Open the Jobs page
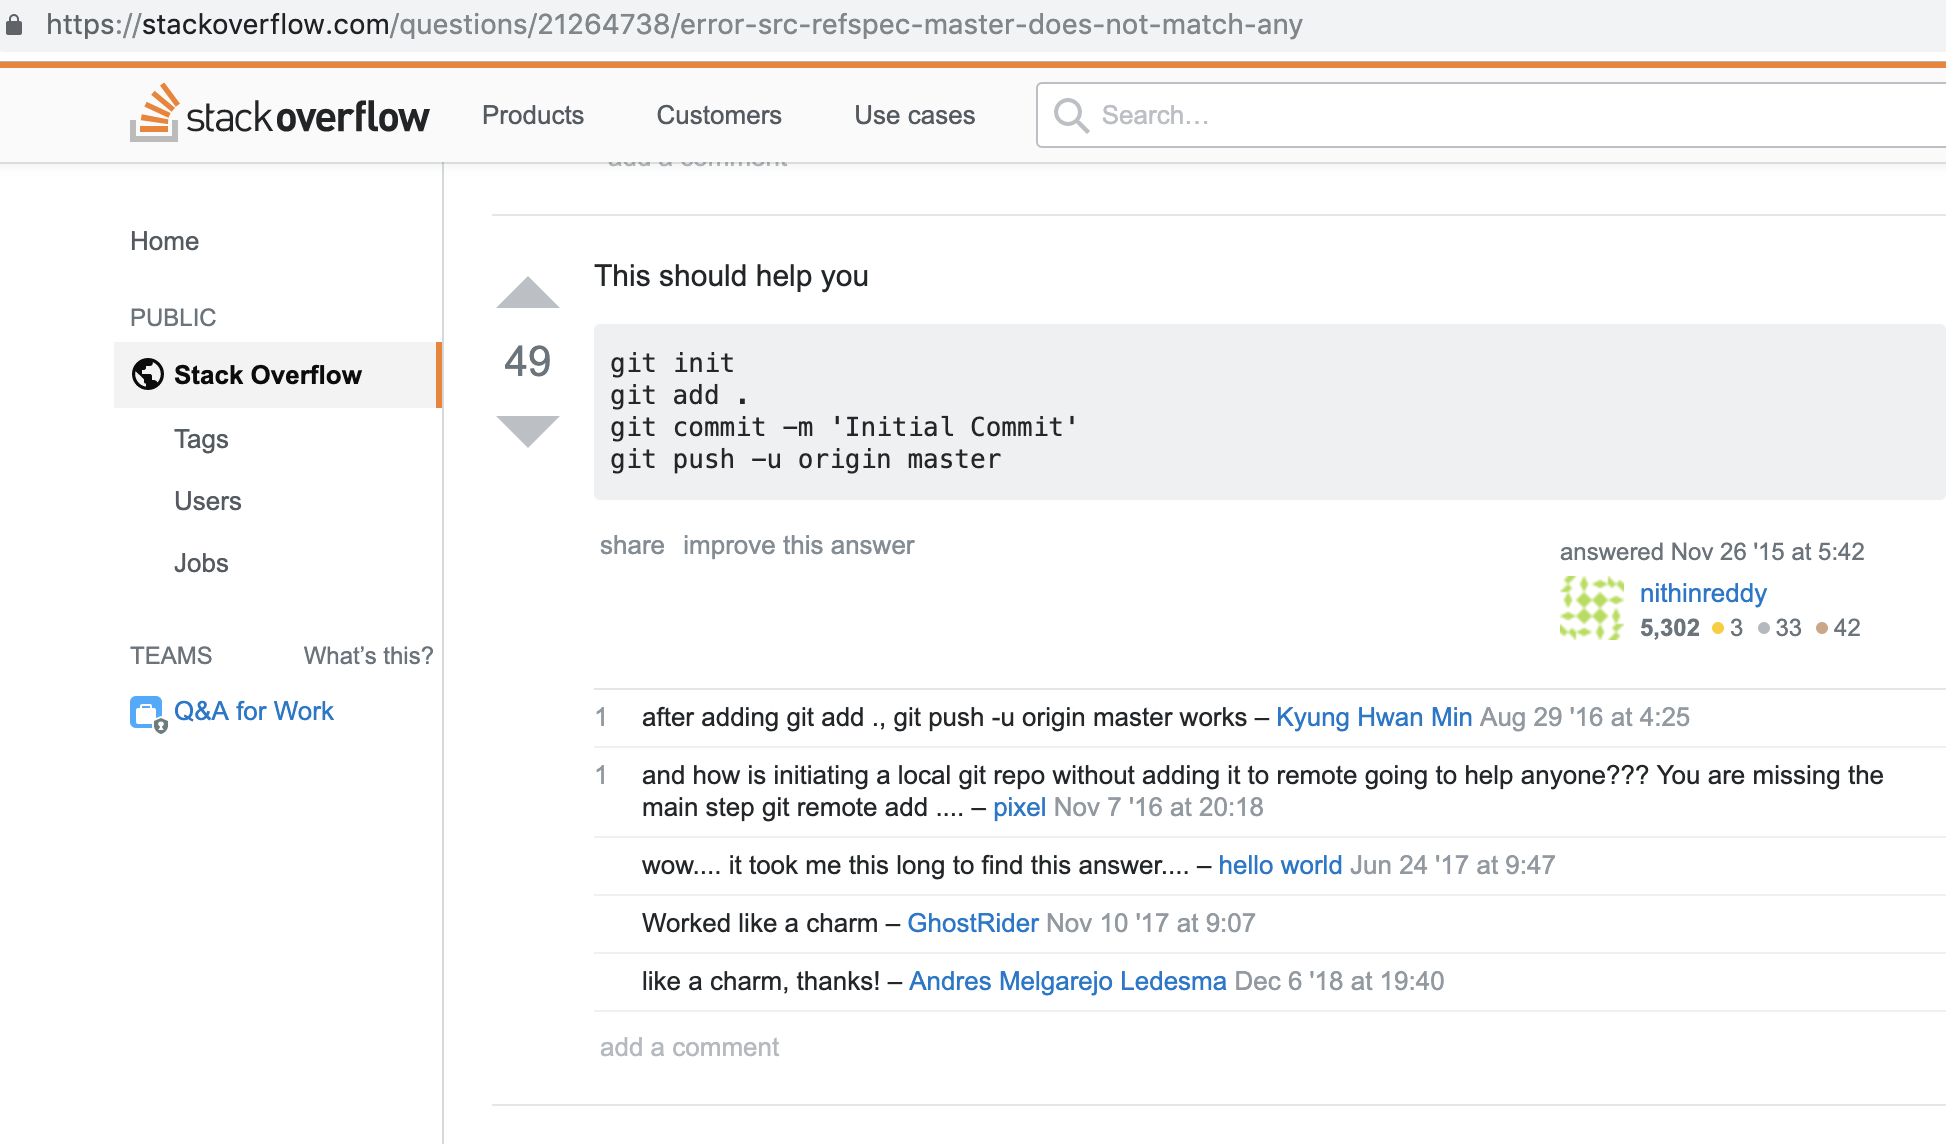This screenshot has width=1946, height=1144. [x=201, y=563]
